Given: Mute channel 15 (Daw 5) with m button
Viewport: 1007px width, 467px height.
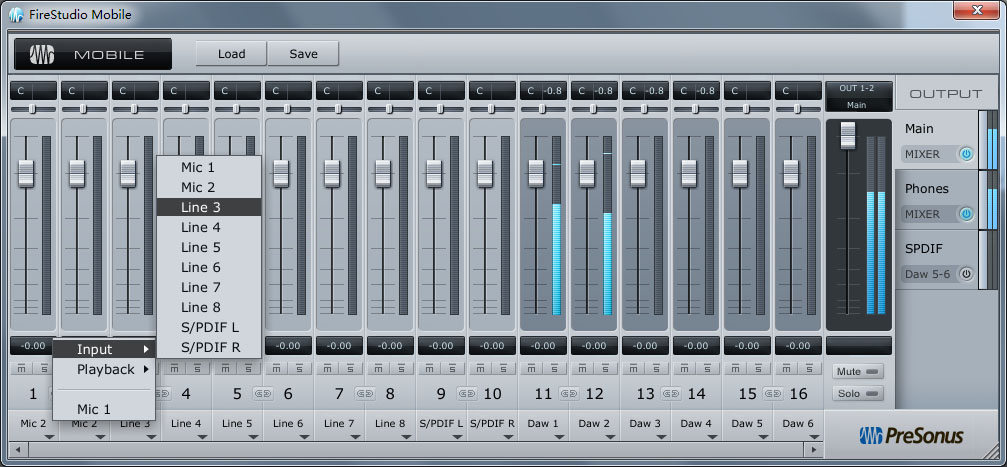Looking at the screenshot, I should (736, 369).
